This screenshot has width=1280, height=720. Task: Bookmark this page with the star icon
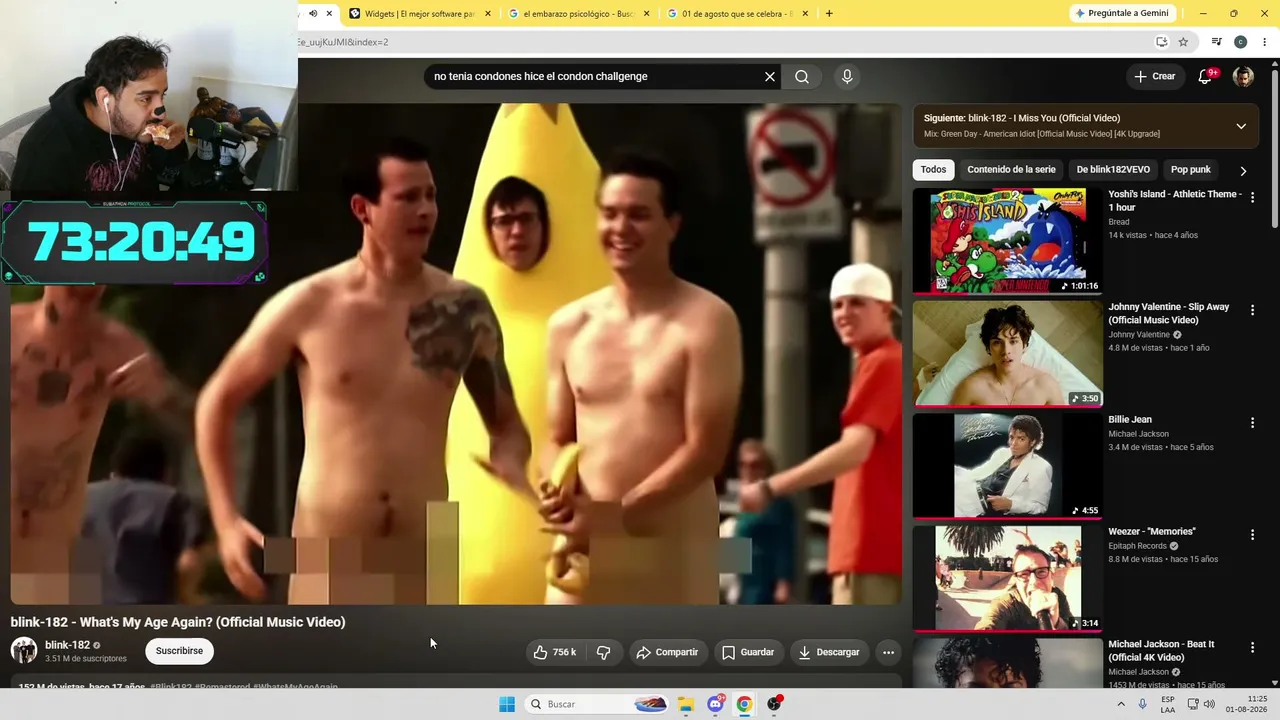coord(1183,42)
